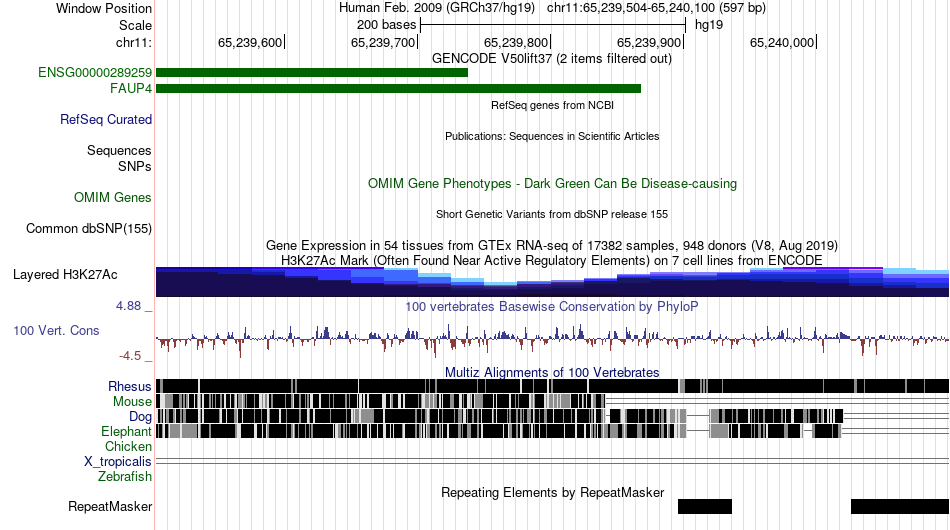Viewport: 950px width, 530px height.
Task: Click the Short Genetic Variants dbSNP title
Action: [551, 214]
